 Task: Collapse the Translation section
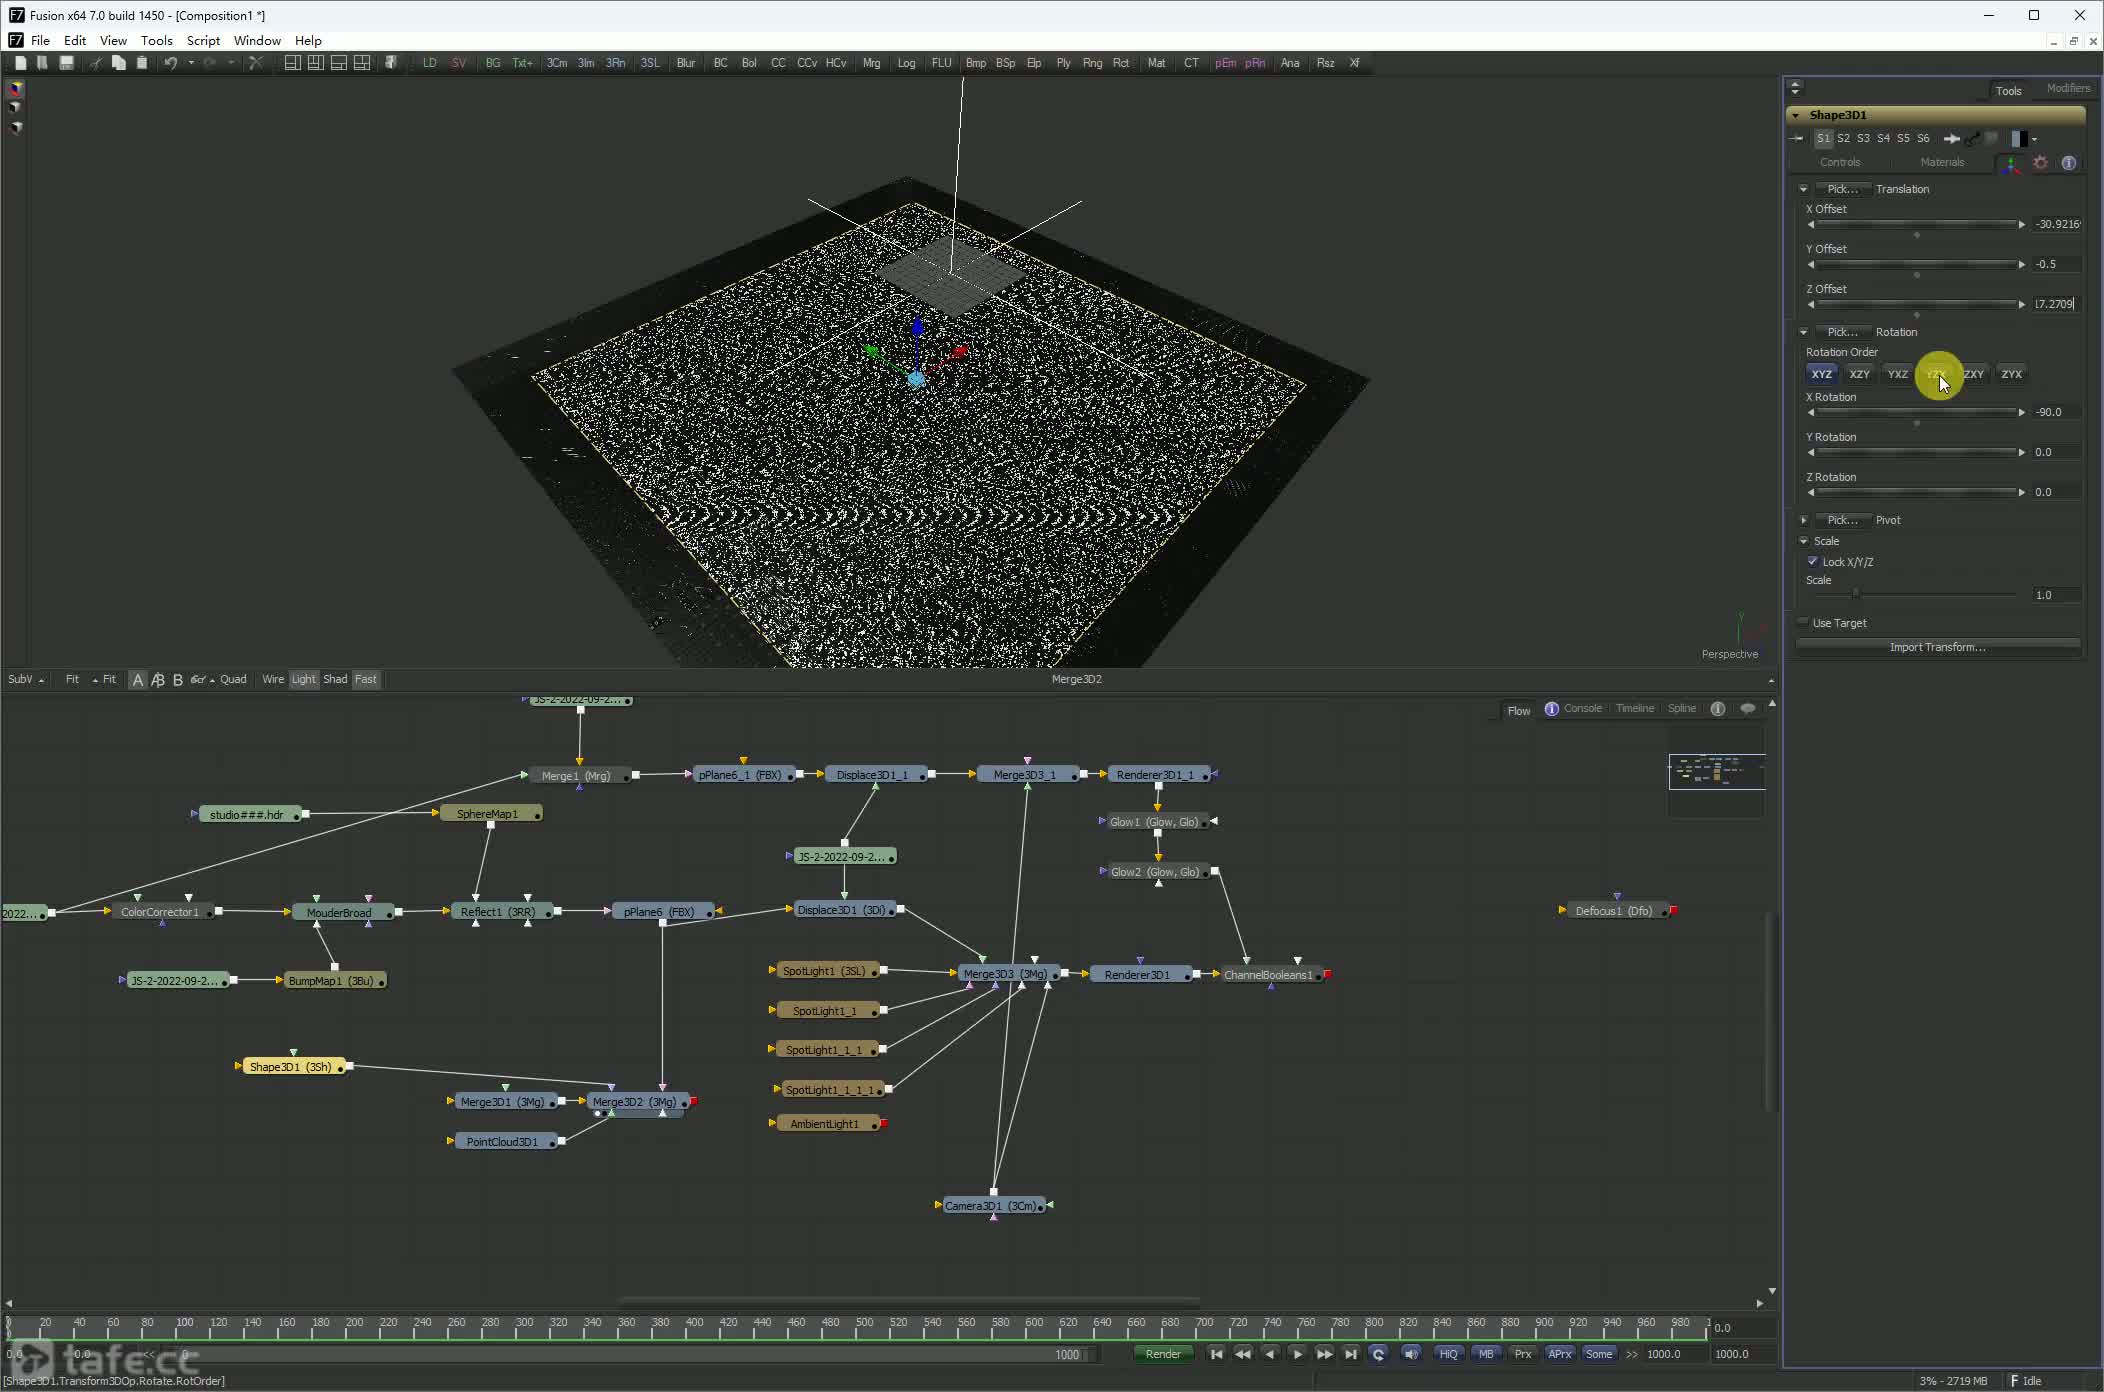pos(1804,189)
